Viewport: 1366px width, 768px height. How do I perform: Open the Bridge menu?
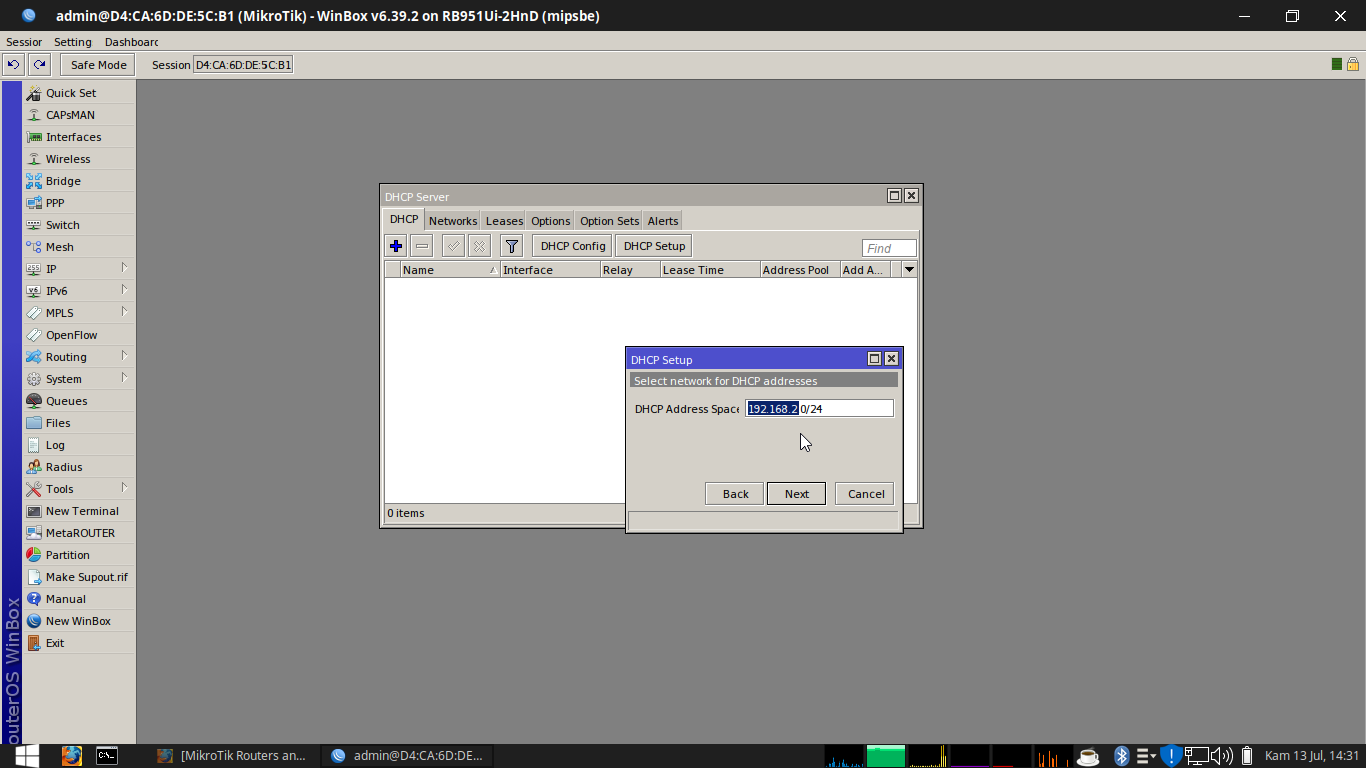[79, 181]
